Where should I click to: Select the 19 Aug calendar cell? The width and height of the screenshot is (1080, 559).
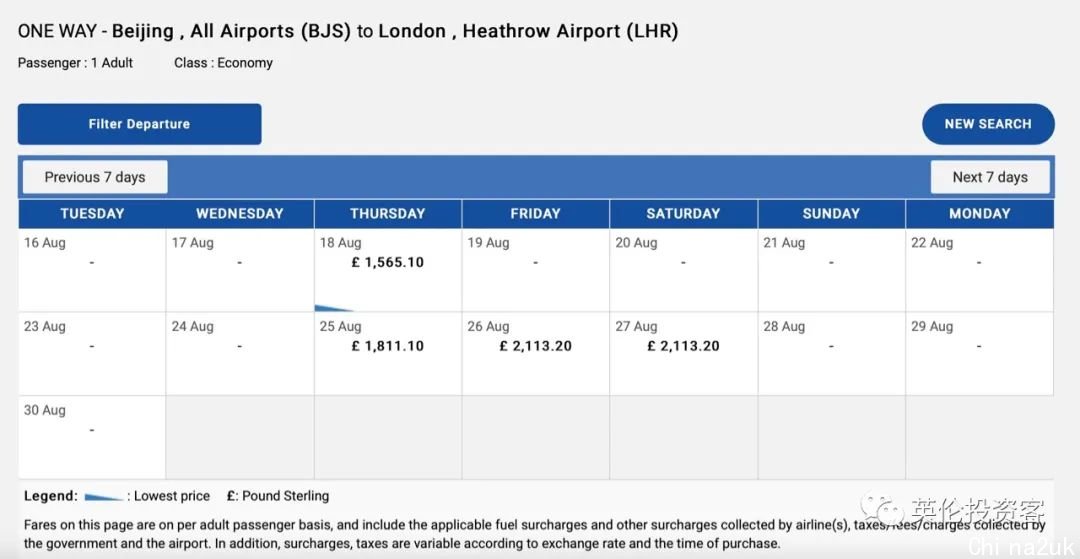coord(536,270)
